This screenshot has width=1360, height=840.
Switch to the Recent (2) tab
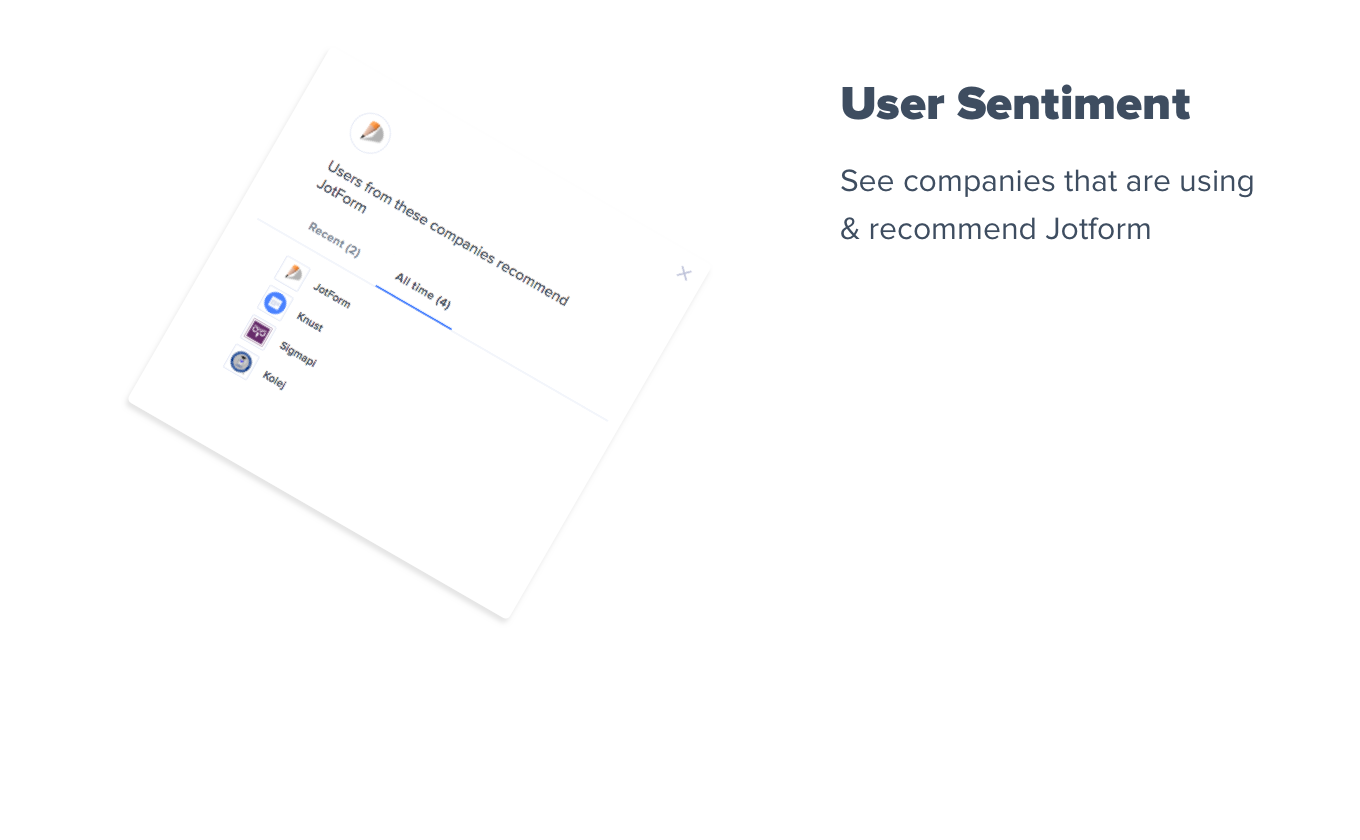pyautogui.click(x=334, y=240)
